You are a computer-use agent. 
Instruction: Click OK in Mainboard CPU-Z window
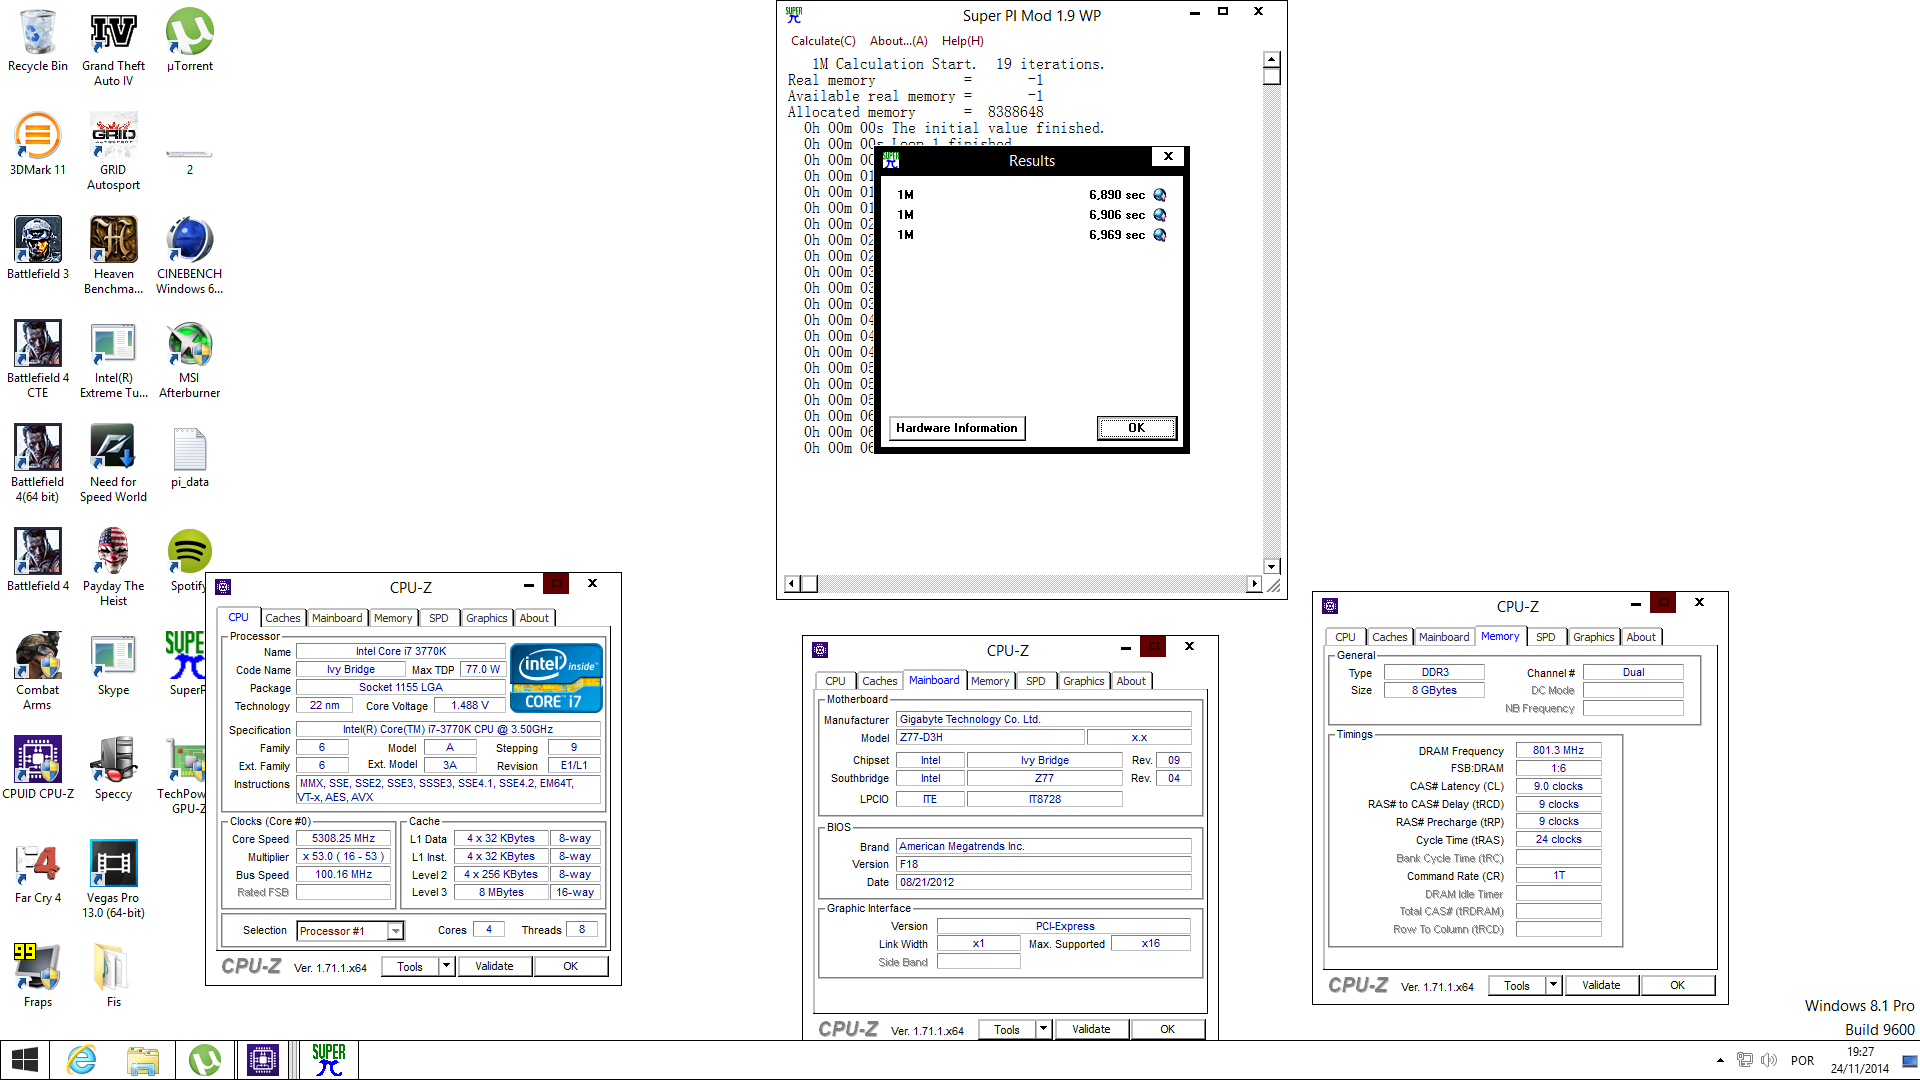[x=1167, y=1029]
